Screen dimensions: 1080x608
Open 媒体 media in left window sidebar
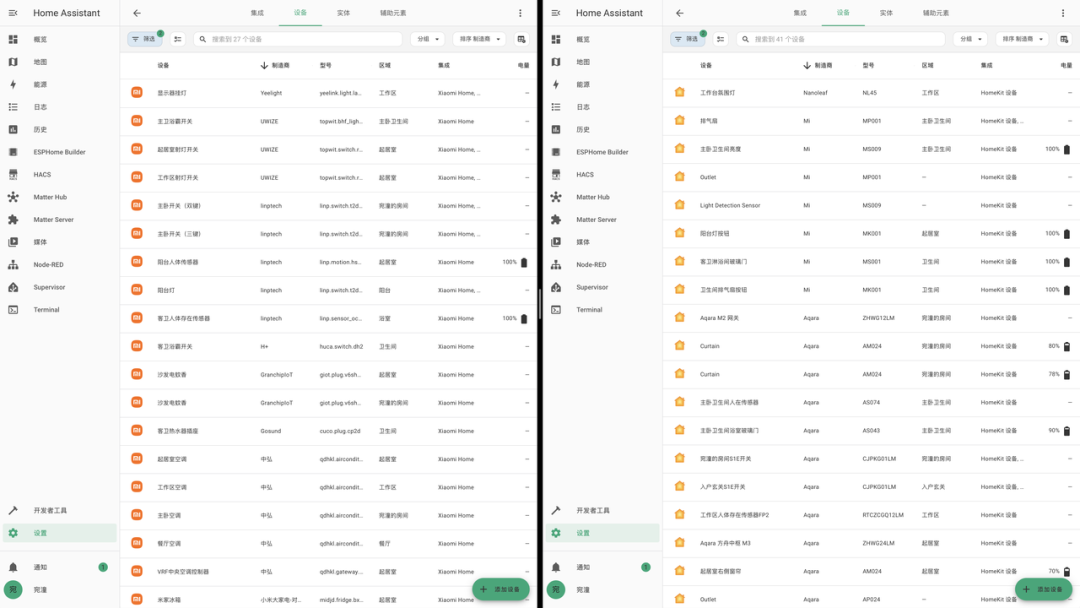(x=59, y=242)
